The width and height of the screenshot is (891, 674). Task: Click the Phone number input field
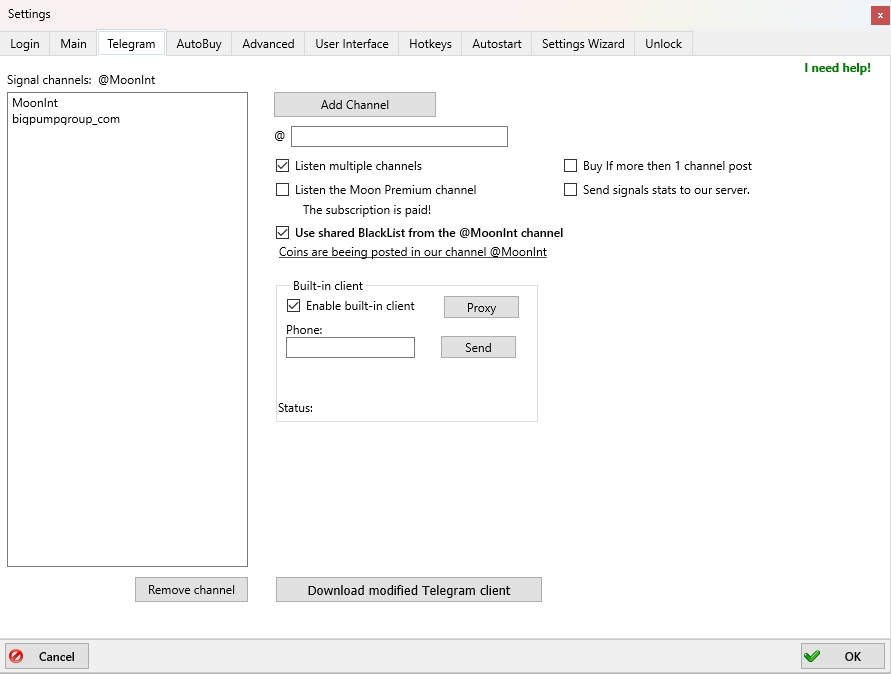[x=350, y=347]
